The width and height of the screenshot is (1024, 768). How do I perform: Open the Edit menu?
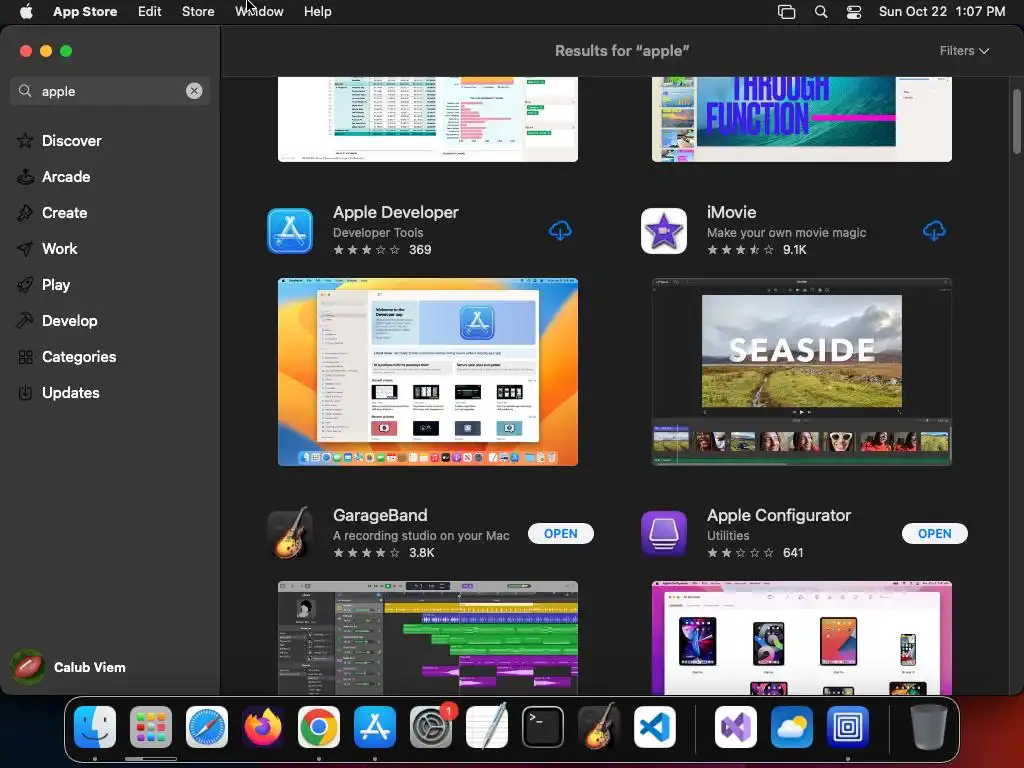pyautogui.click(x=150, y=12)
